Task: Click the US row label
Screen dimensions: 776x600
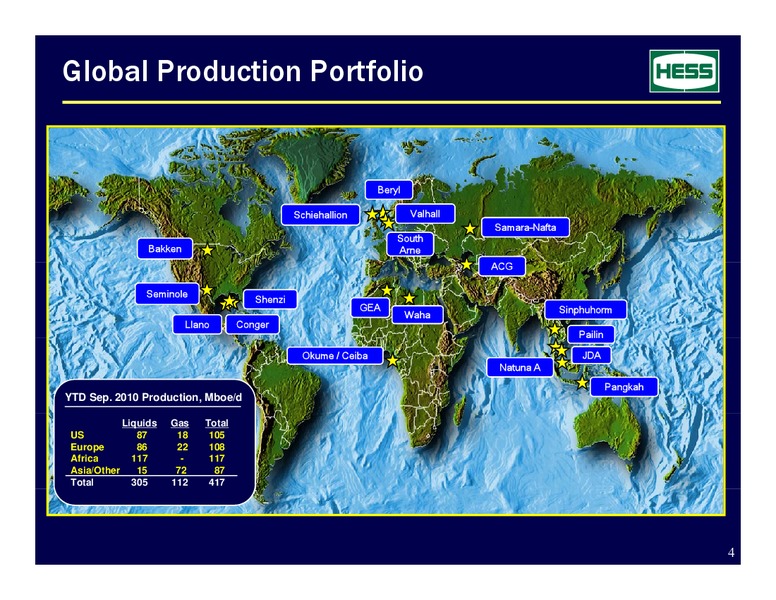Action: pos(77,435)
